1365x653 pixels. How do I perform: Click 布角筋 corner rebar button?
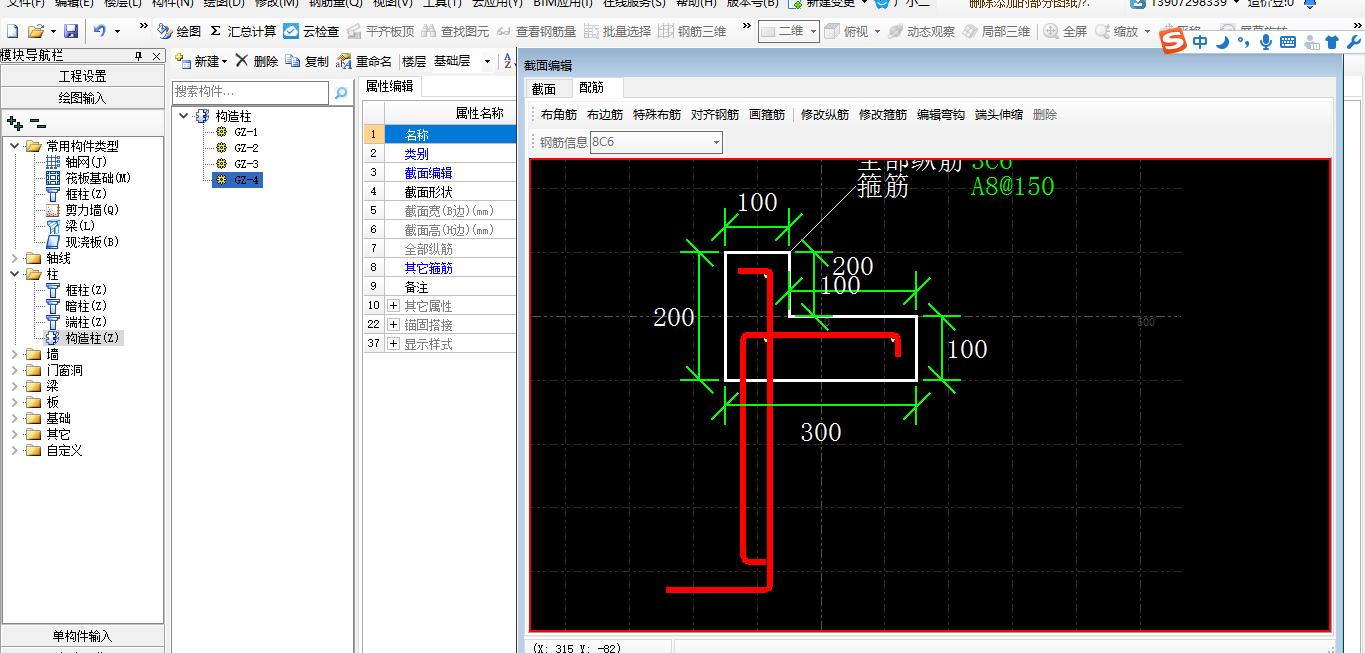559,115
